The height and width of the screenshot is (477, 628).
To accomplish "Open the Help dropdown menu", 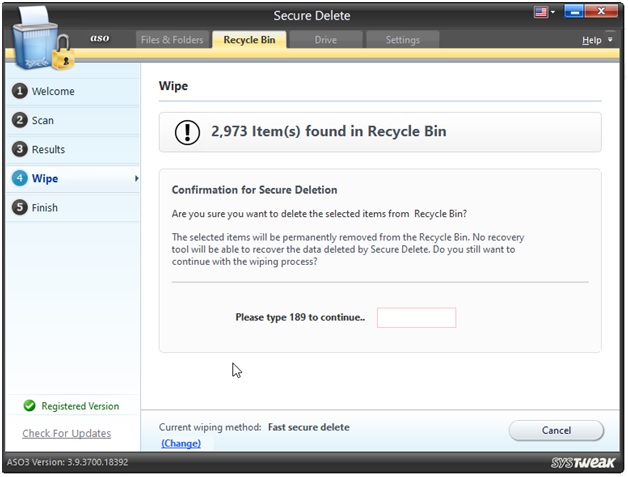I will point(596,40).
